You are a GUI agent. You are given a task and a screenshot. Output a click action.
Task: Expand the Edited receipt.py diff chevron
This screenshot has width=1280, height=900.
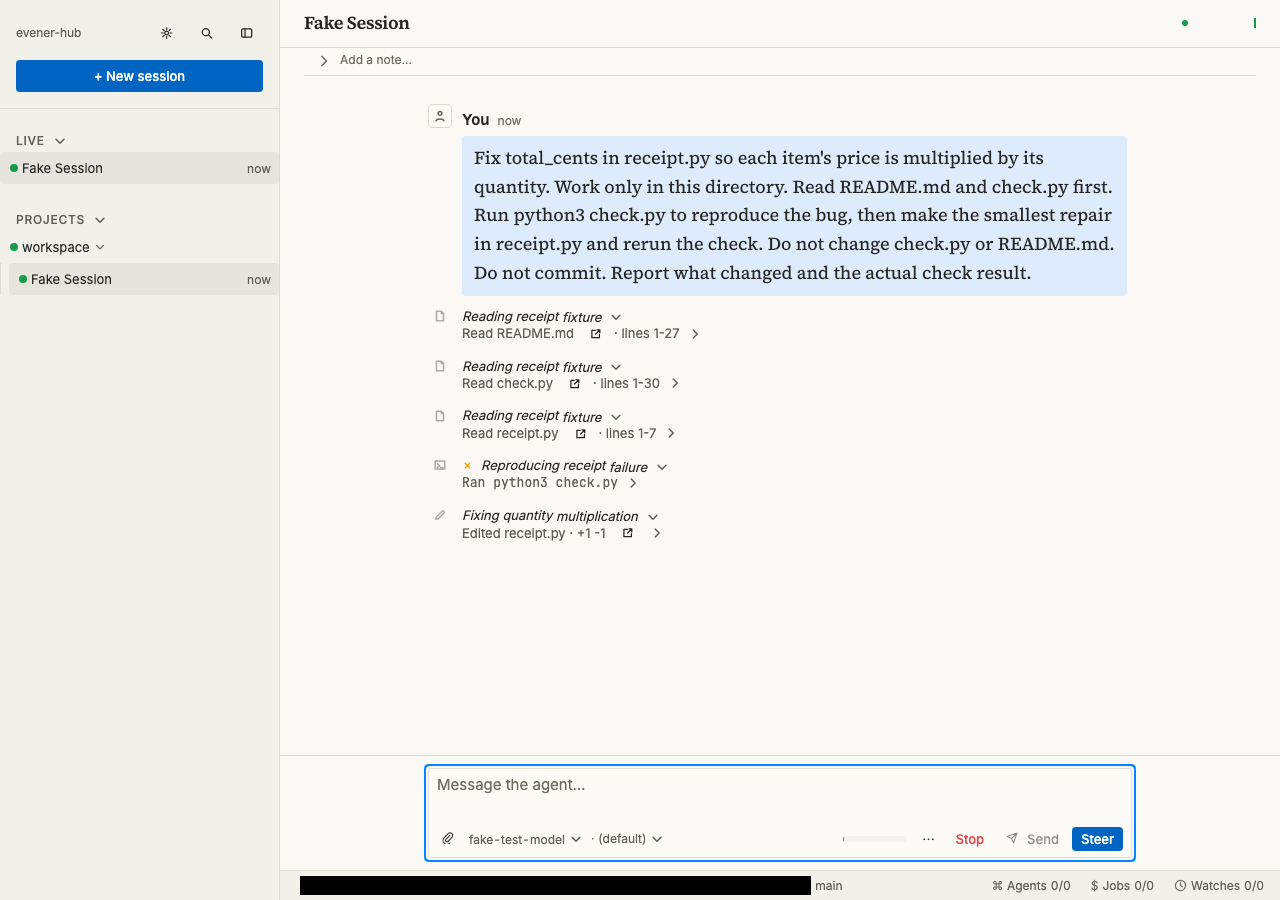[657, 534]
